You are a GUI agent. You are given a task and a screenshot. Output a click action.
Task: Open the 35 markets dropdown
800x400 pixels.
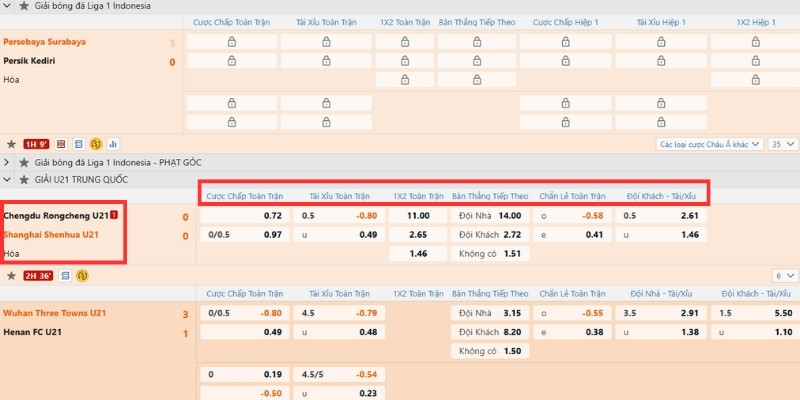click(x=783, y=144)
